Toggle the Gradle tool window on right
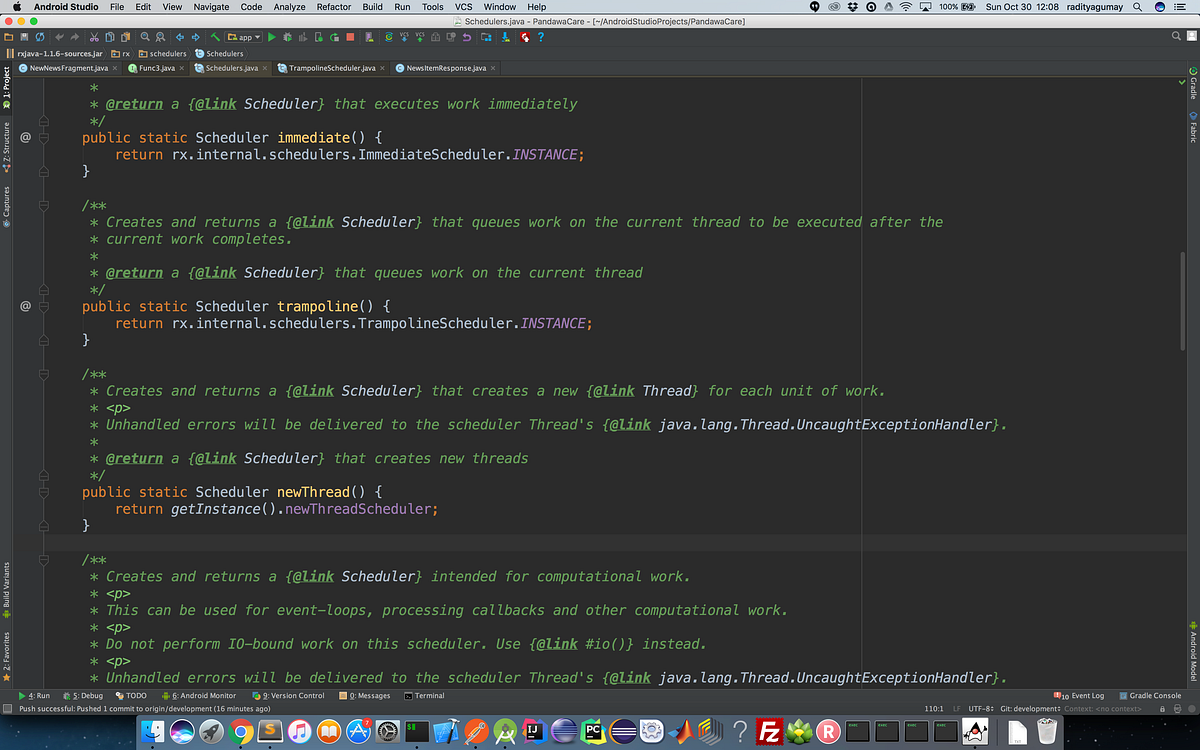This screenshot has height=750, width=1200. point(1193,83)
